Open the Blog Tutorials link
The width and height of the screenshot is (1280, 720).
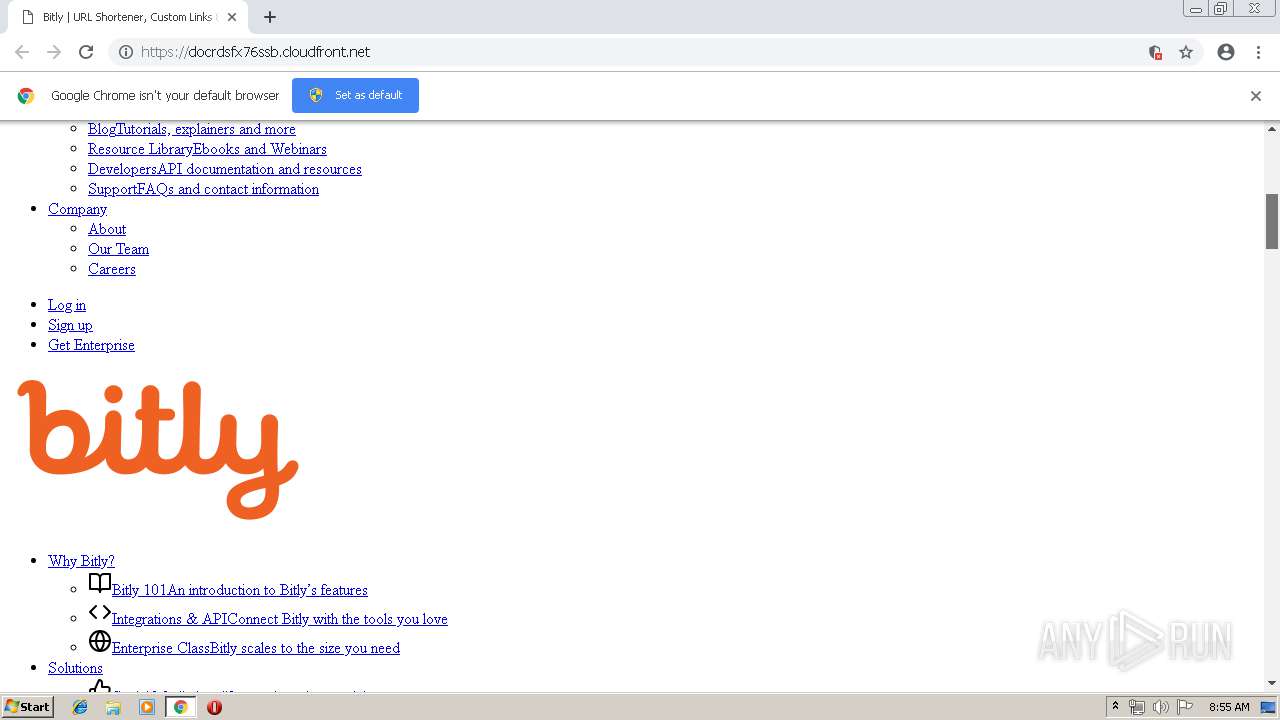coord(192,129)
